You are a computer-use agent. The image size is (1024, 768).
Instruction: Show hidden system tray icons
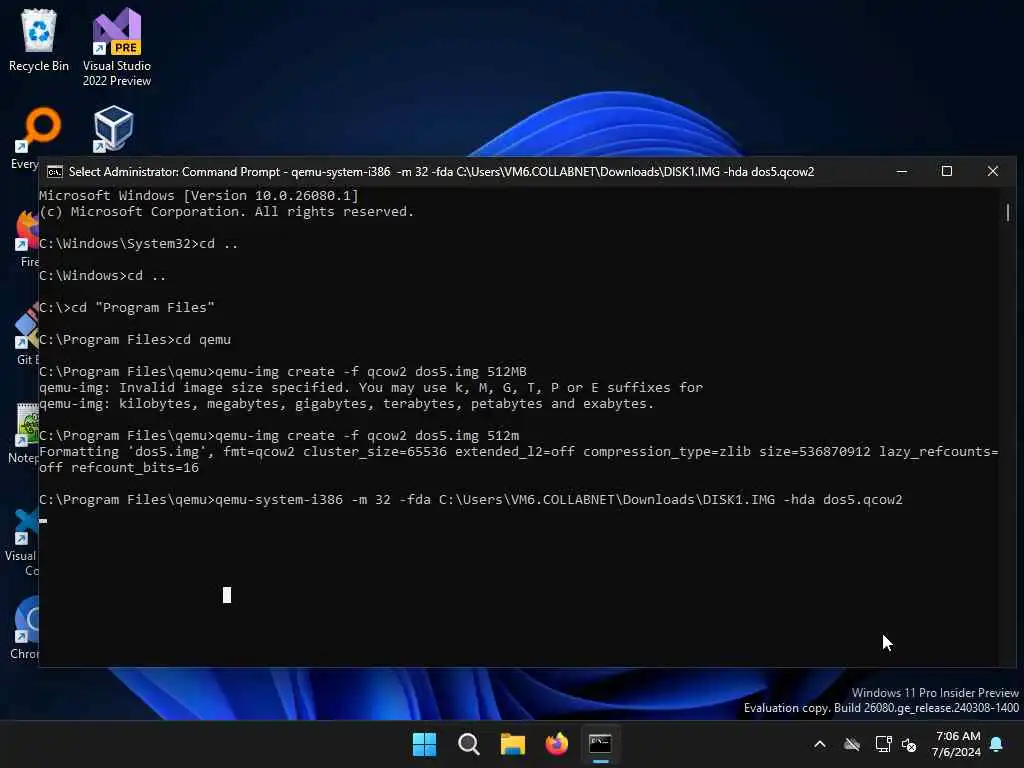[820, 744]
